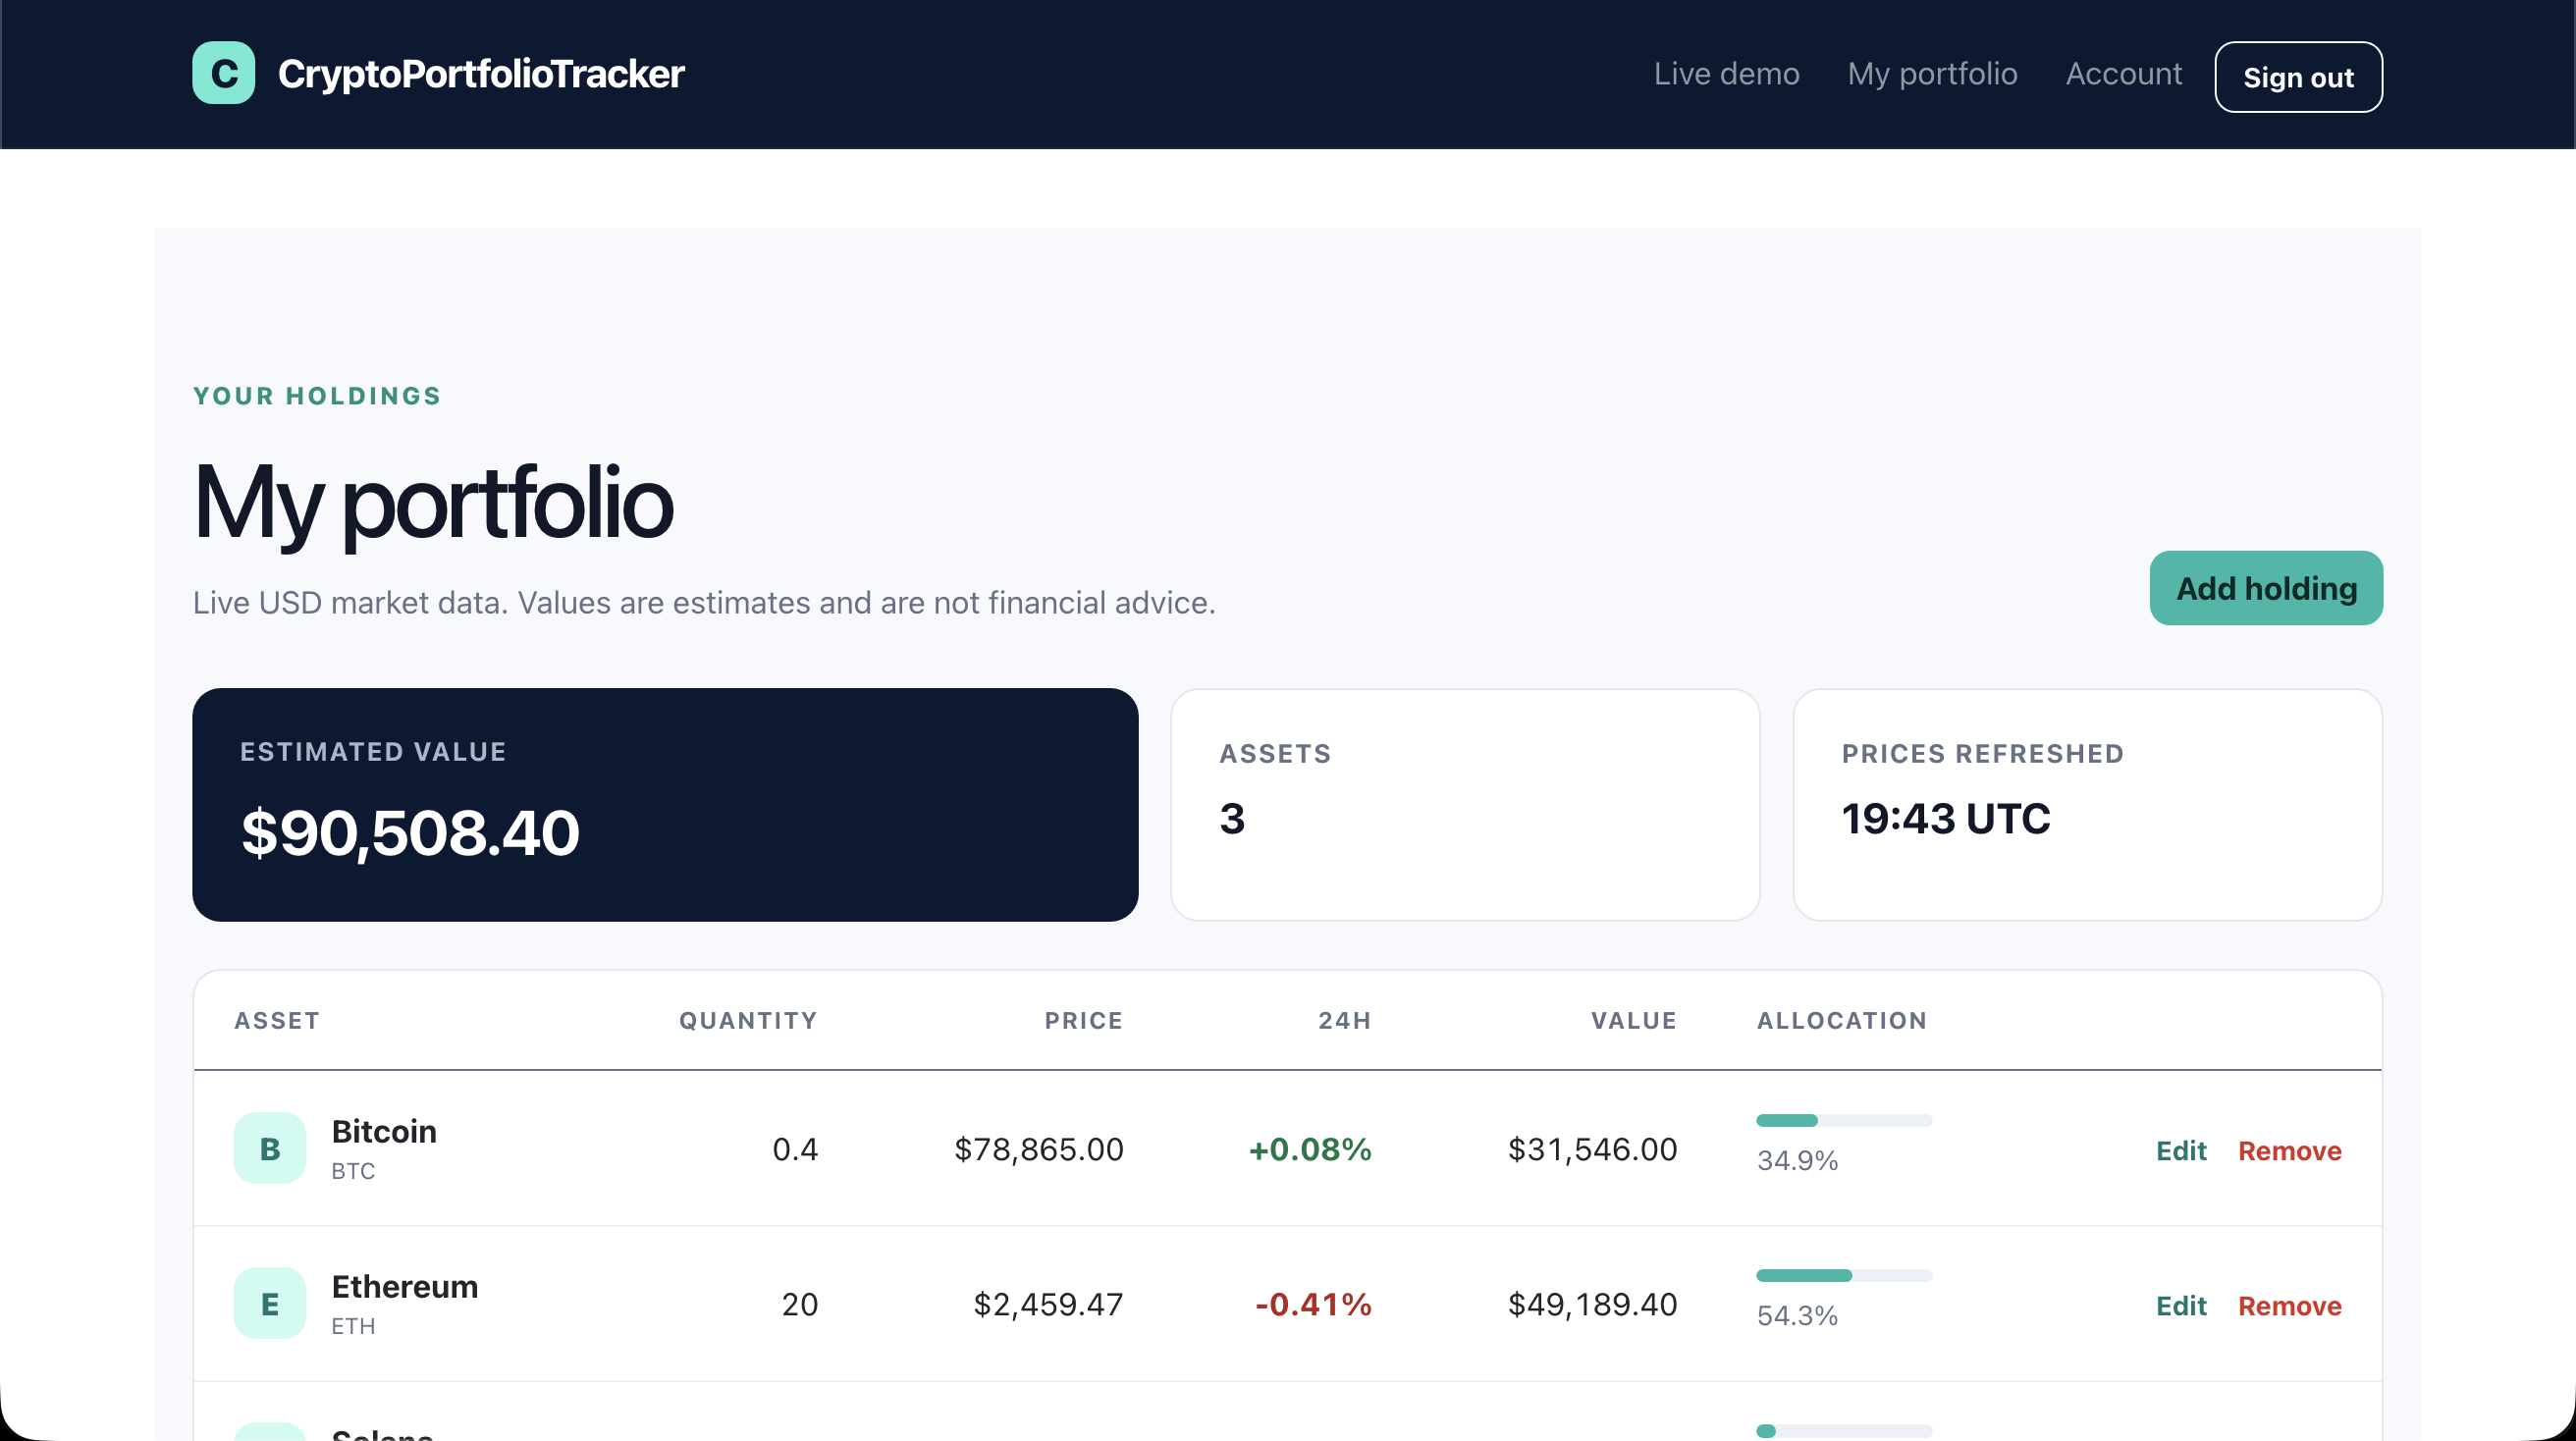
Task: Click the CryptoPortfolioTracker brand name
Action: click(481, 74)
